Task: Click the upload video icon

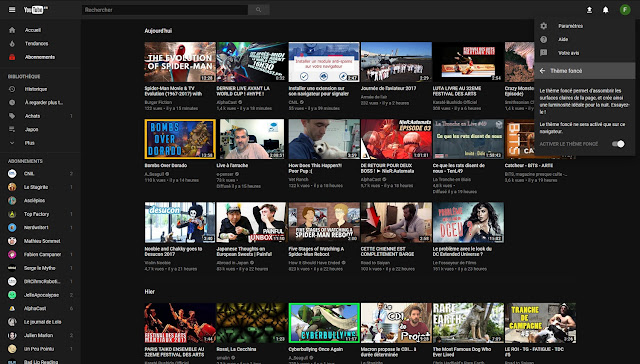Action: (589, 10)
